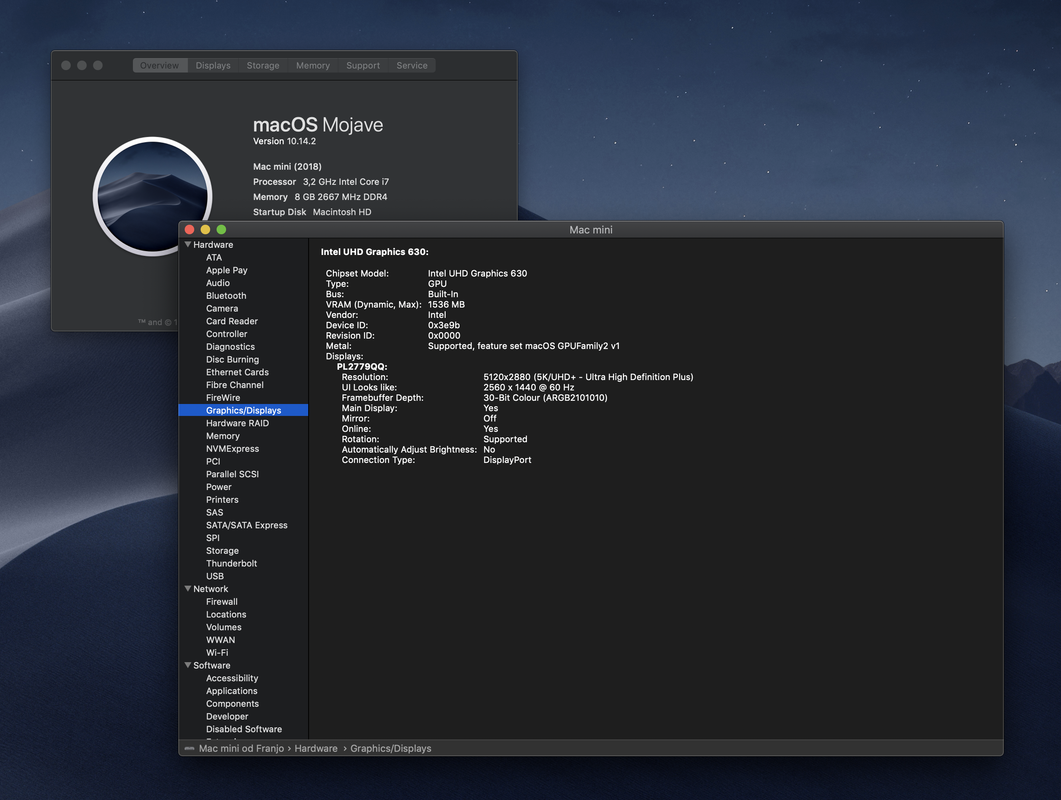Open the Storage tab in About window
The height and width of the screenshot is (800, 1061).
point(263,66)
